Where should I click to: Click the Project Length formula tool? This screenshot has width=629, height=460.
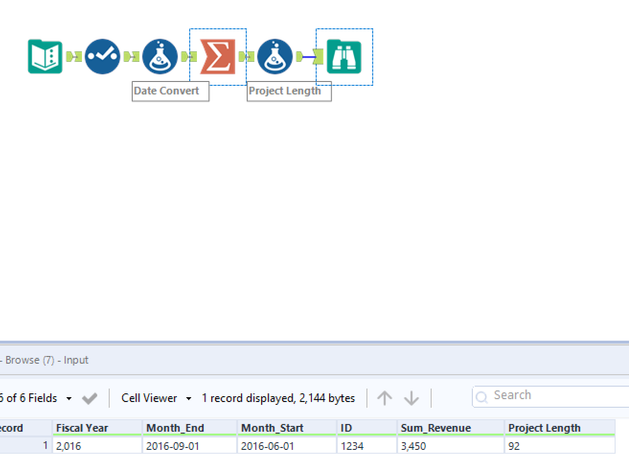pyautogui.click(x=275, y=57)
